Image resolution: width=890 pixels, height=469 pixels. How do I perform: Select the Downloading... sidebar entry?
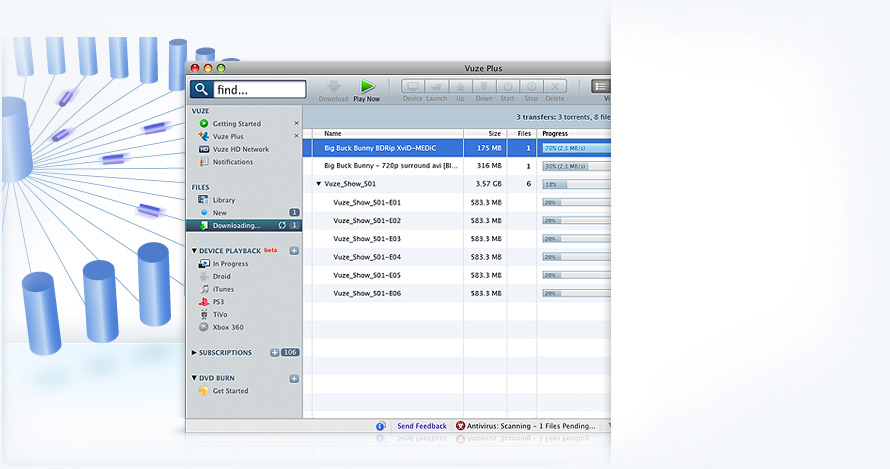click(244, 225)
